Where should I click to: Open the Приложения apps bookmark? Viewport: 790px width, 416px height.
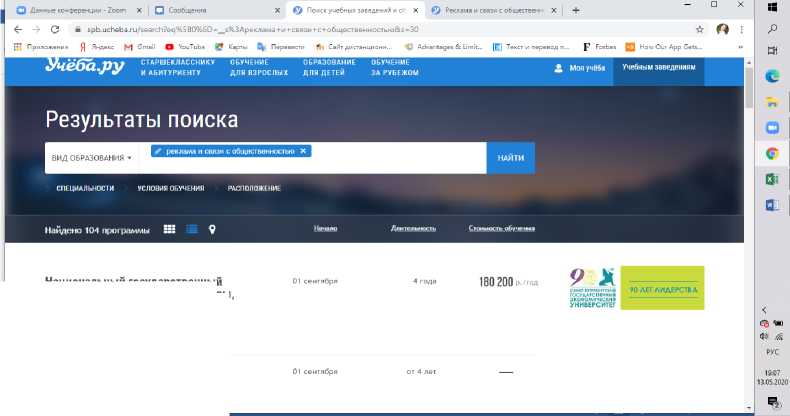pos(41,47)
